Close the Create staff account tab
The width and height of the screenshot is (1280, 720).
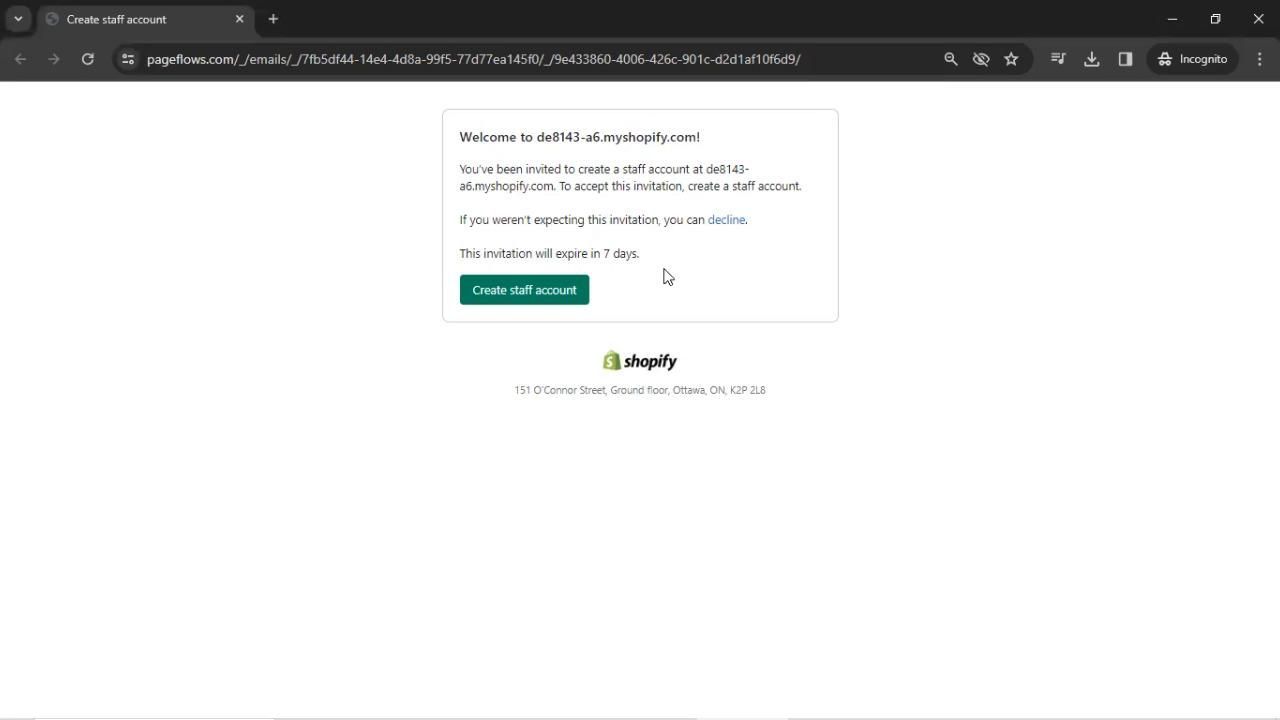tap(239, 19)
